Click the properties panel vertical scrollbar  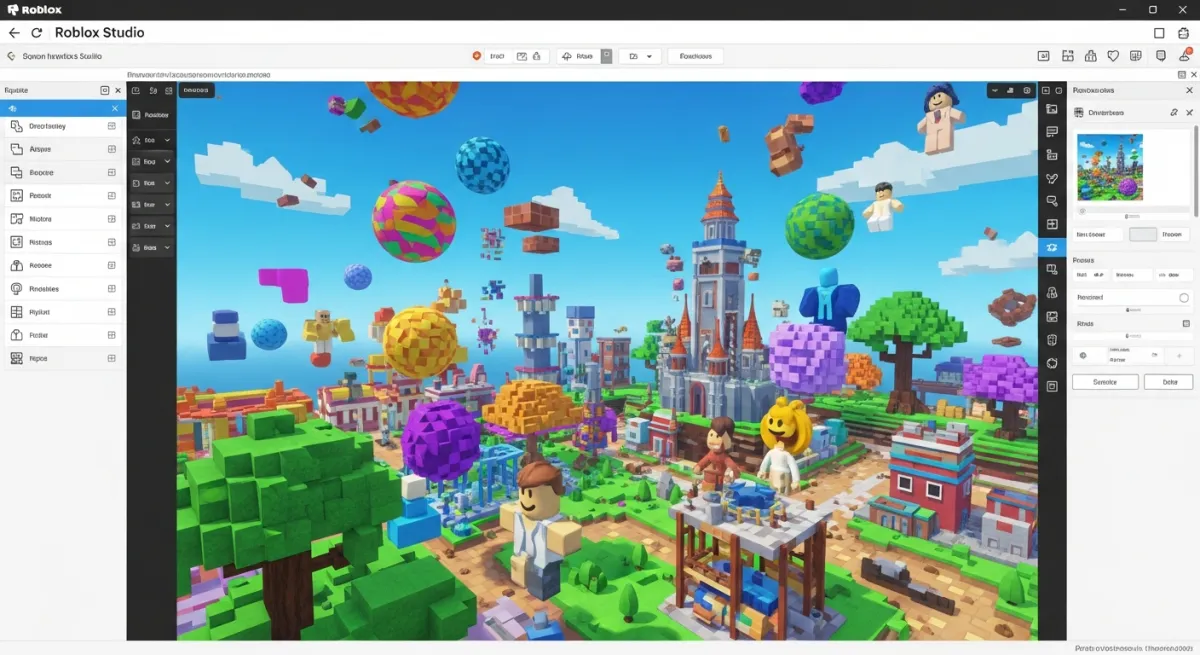(1196, 170)
